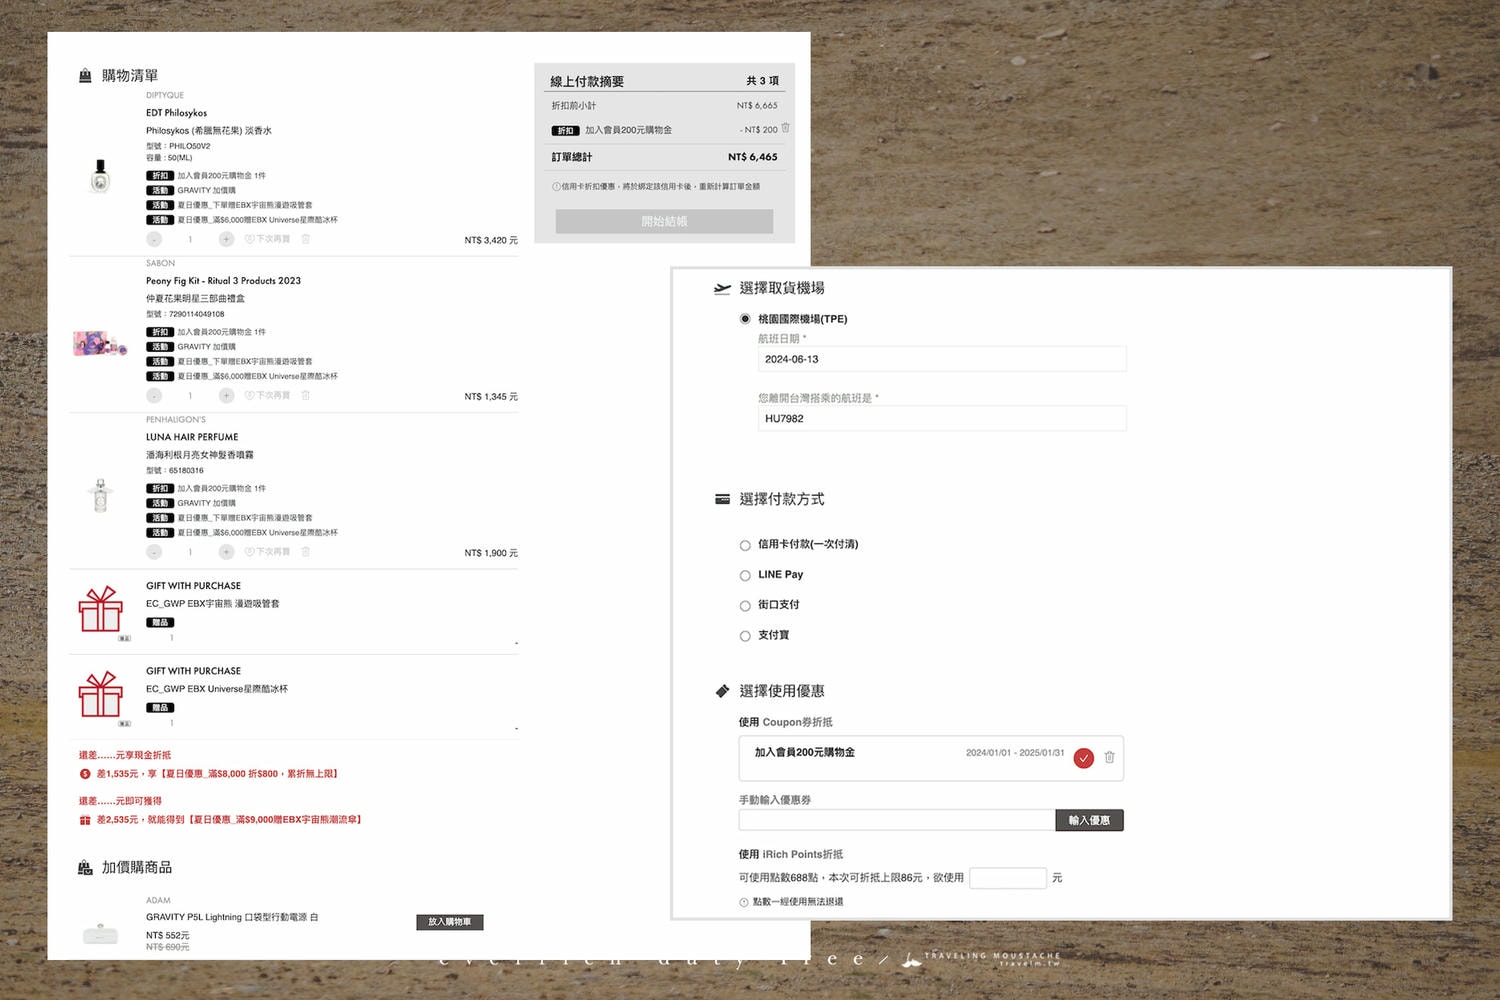Image resolution: width=1500 pixels, height=1000 pixels.
Task: Increase quantity of Peony Fig Kit
Action: pyautogui.click(x=226, y=396)
